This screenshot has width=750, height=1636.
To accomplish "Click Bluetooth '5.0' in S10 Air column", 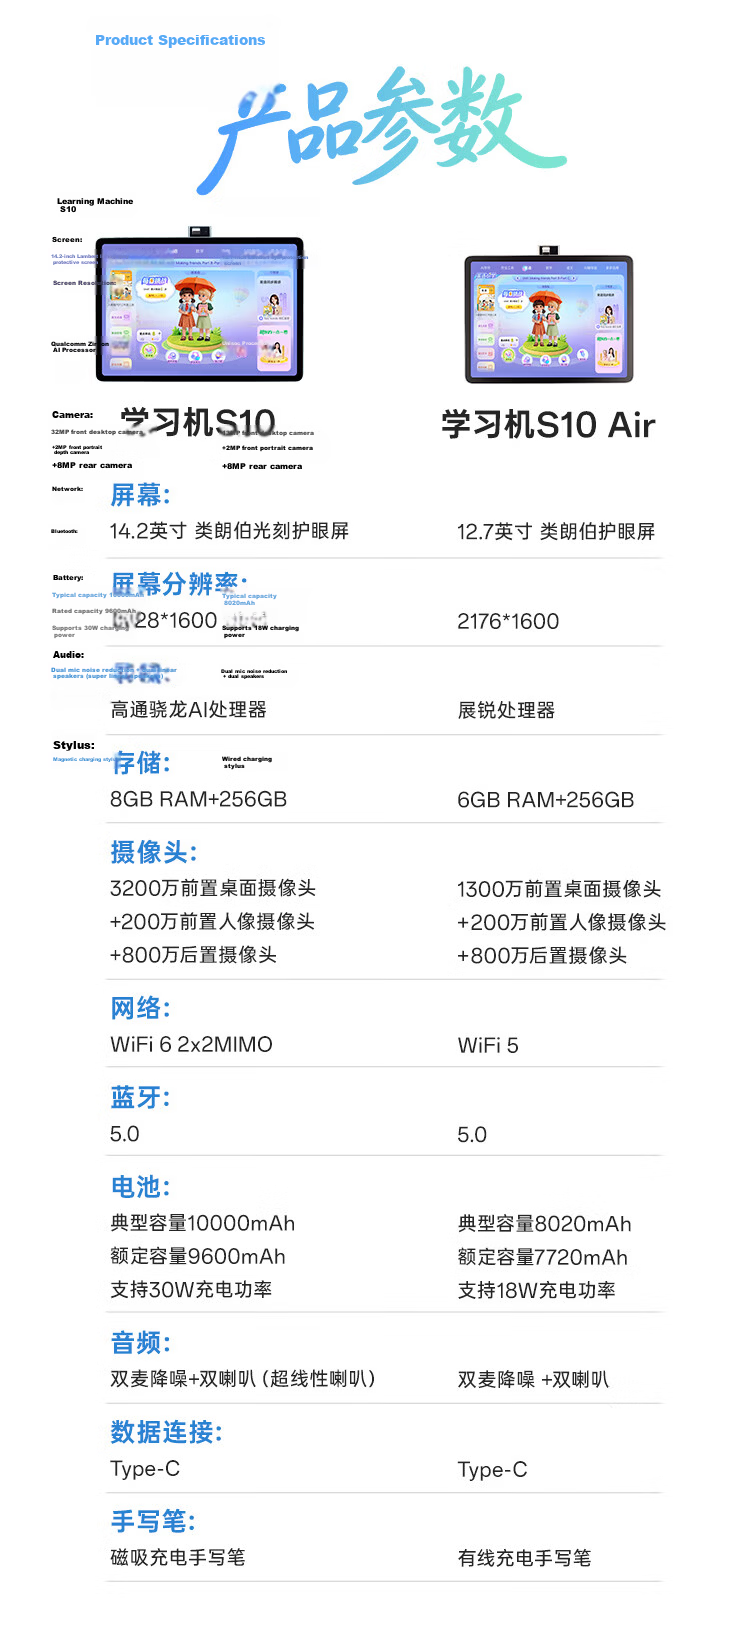I will [x=472, y=1135].
